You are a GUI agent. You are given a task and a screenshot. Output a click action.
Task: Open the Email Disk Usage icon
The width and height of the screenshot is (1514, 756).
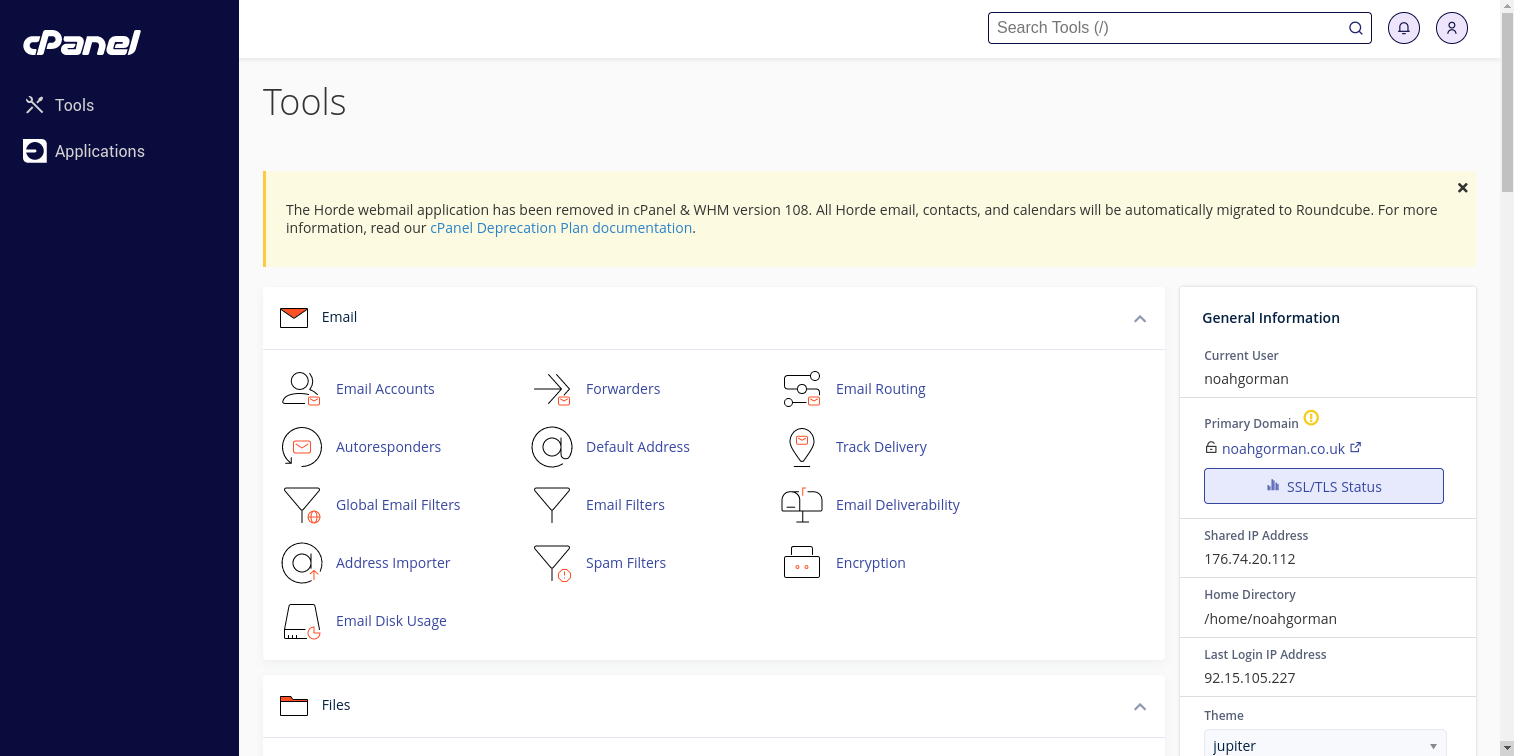pyautogui.click(x=301, y=621)
